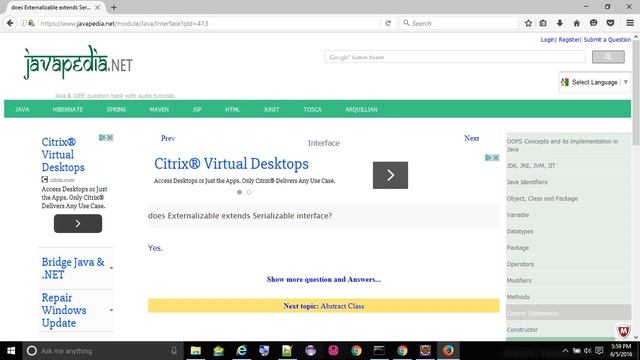640x360 pixels.
Task: Open OOPS Concepts sidebar topic
Action: pyautogui.click(x=562, y=145)
